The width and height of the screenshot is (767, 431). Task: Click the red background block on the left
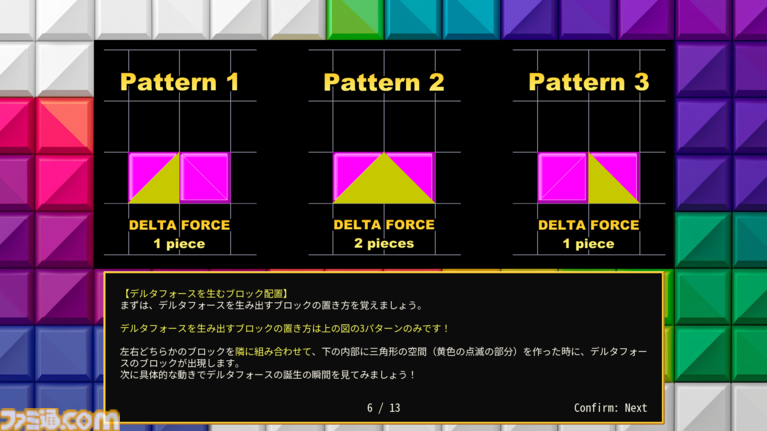click(x=65, y=125)
